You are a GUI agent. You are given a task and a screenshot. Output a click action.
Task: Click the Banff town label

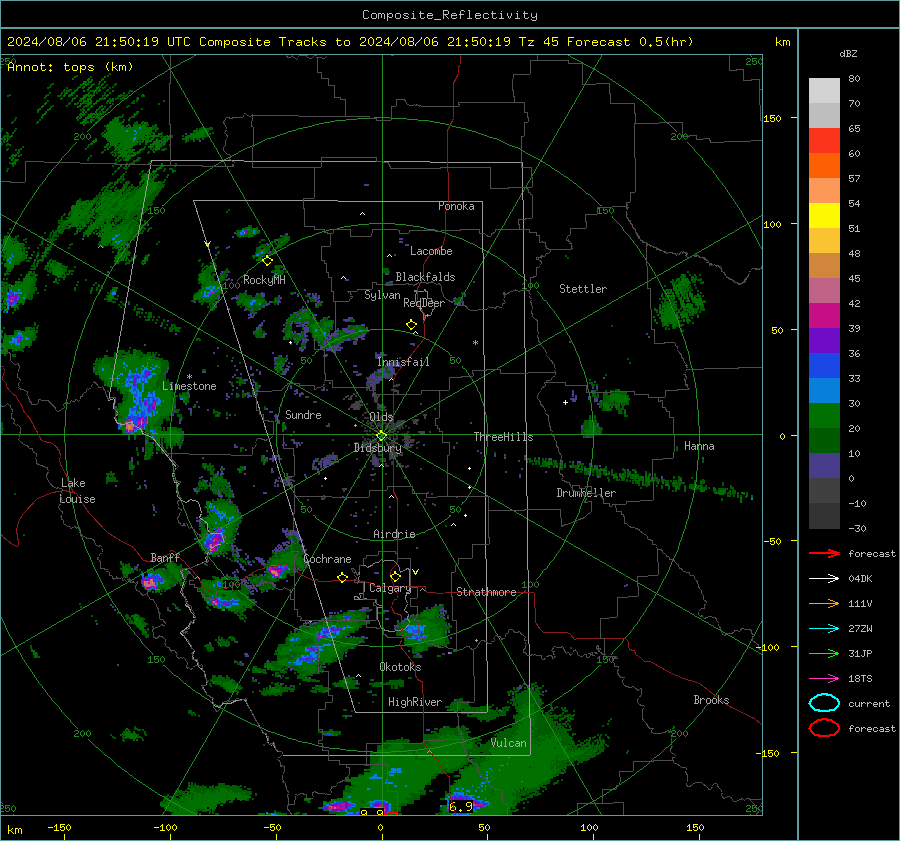click(165, 558)
